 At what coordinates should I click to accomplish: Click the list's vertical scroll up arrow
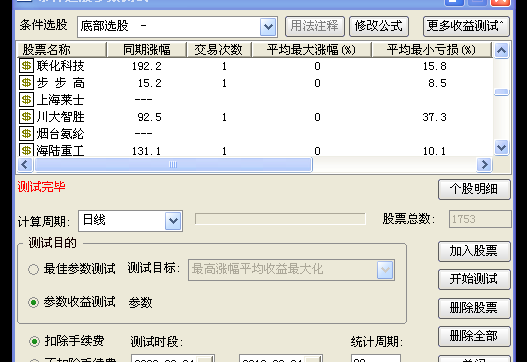501,51
